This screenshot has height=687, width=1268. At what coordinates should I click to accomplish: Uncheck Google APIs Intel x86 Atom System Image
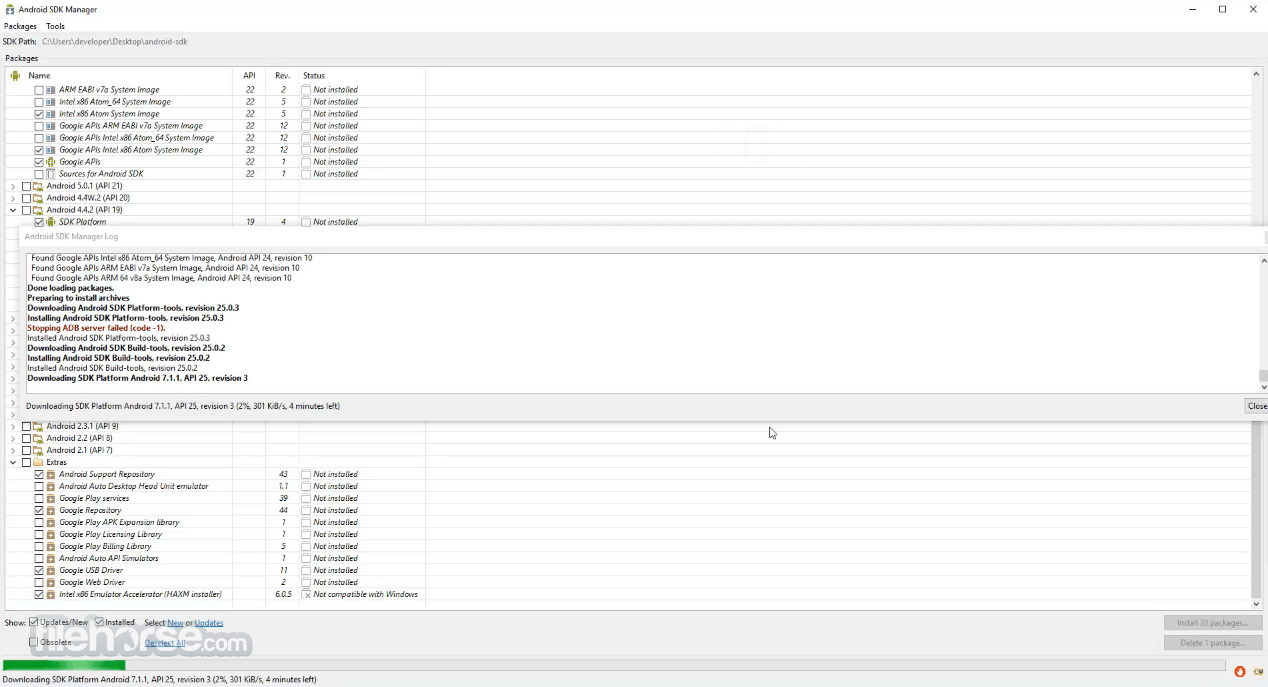coord(39,150)
